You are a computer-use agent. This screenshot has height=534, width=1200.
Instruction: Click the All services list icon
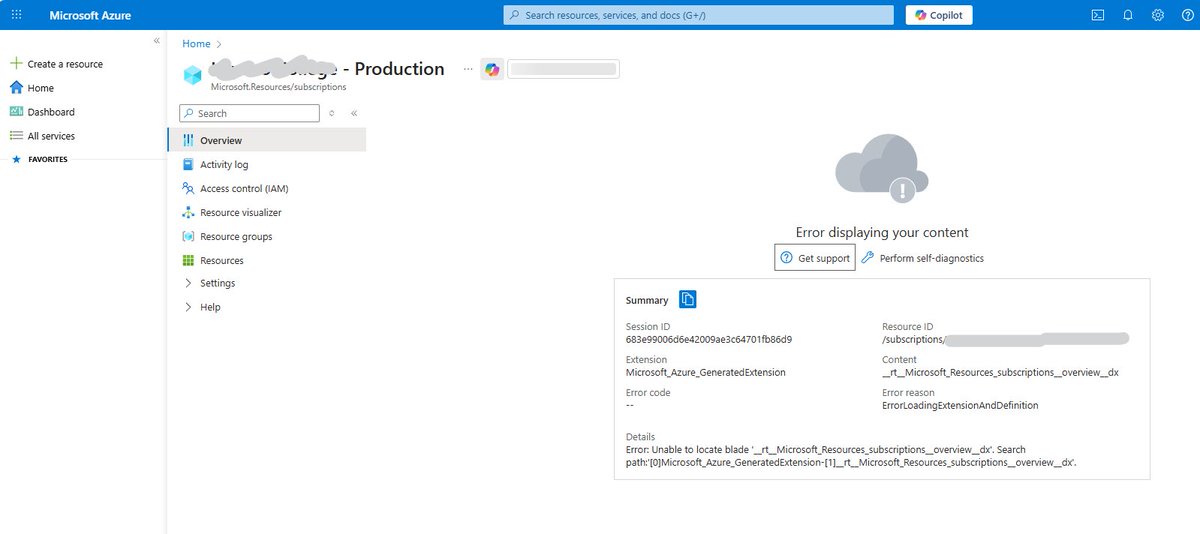point(16,136)
